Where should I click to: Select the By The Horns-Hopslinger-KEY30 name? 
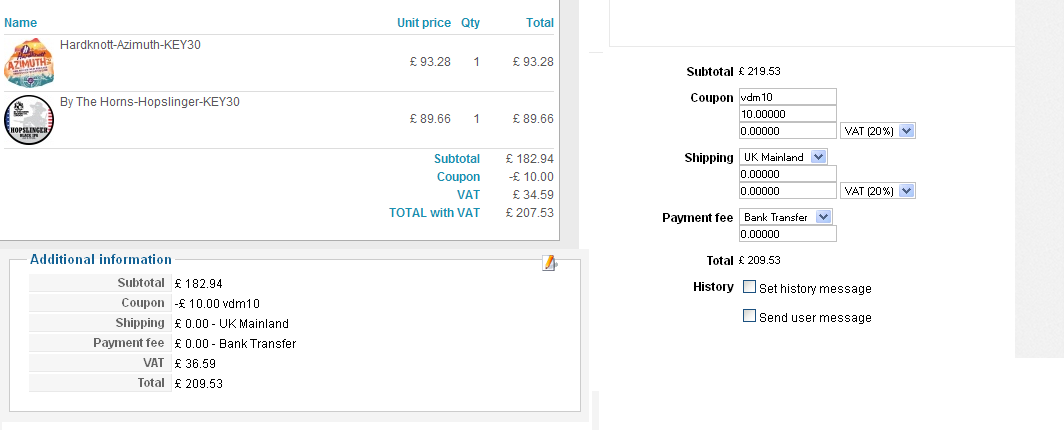[150, 102]
